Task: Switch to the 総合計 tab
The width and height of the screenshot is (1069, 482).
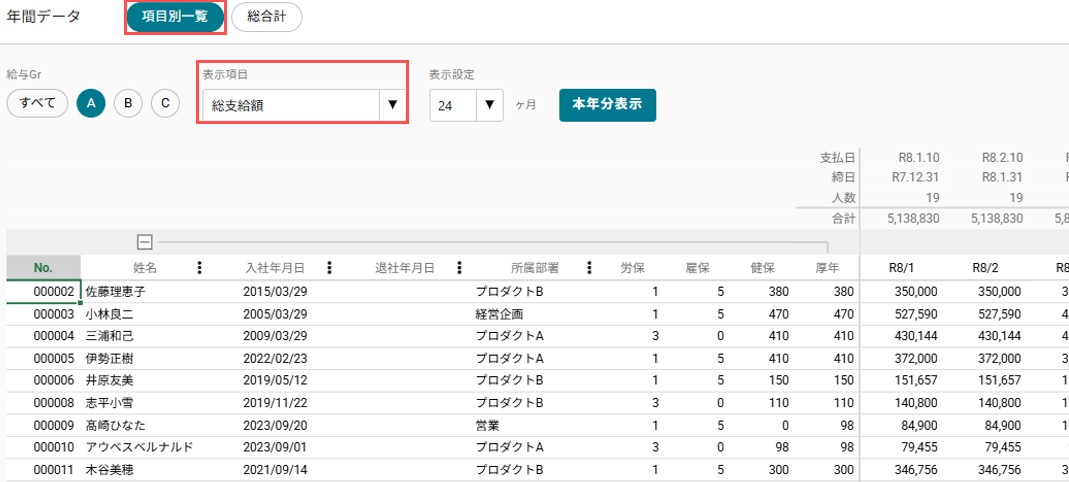Action: click(267, 17)
